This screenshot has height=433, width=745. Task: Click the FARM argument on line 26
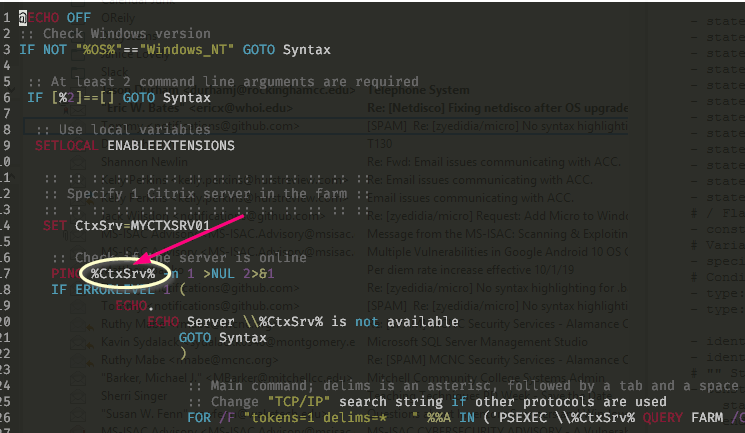(x=707, y=418)
